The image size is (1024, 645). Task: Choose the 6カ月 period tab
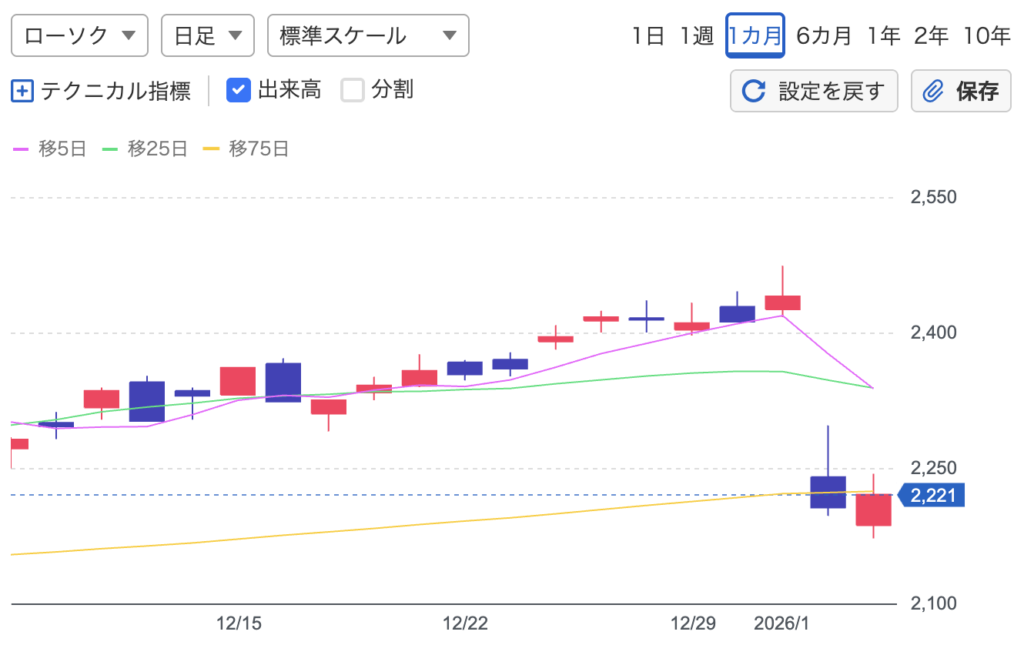[x=824, y=36]
